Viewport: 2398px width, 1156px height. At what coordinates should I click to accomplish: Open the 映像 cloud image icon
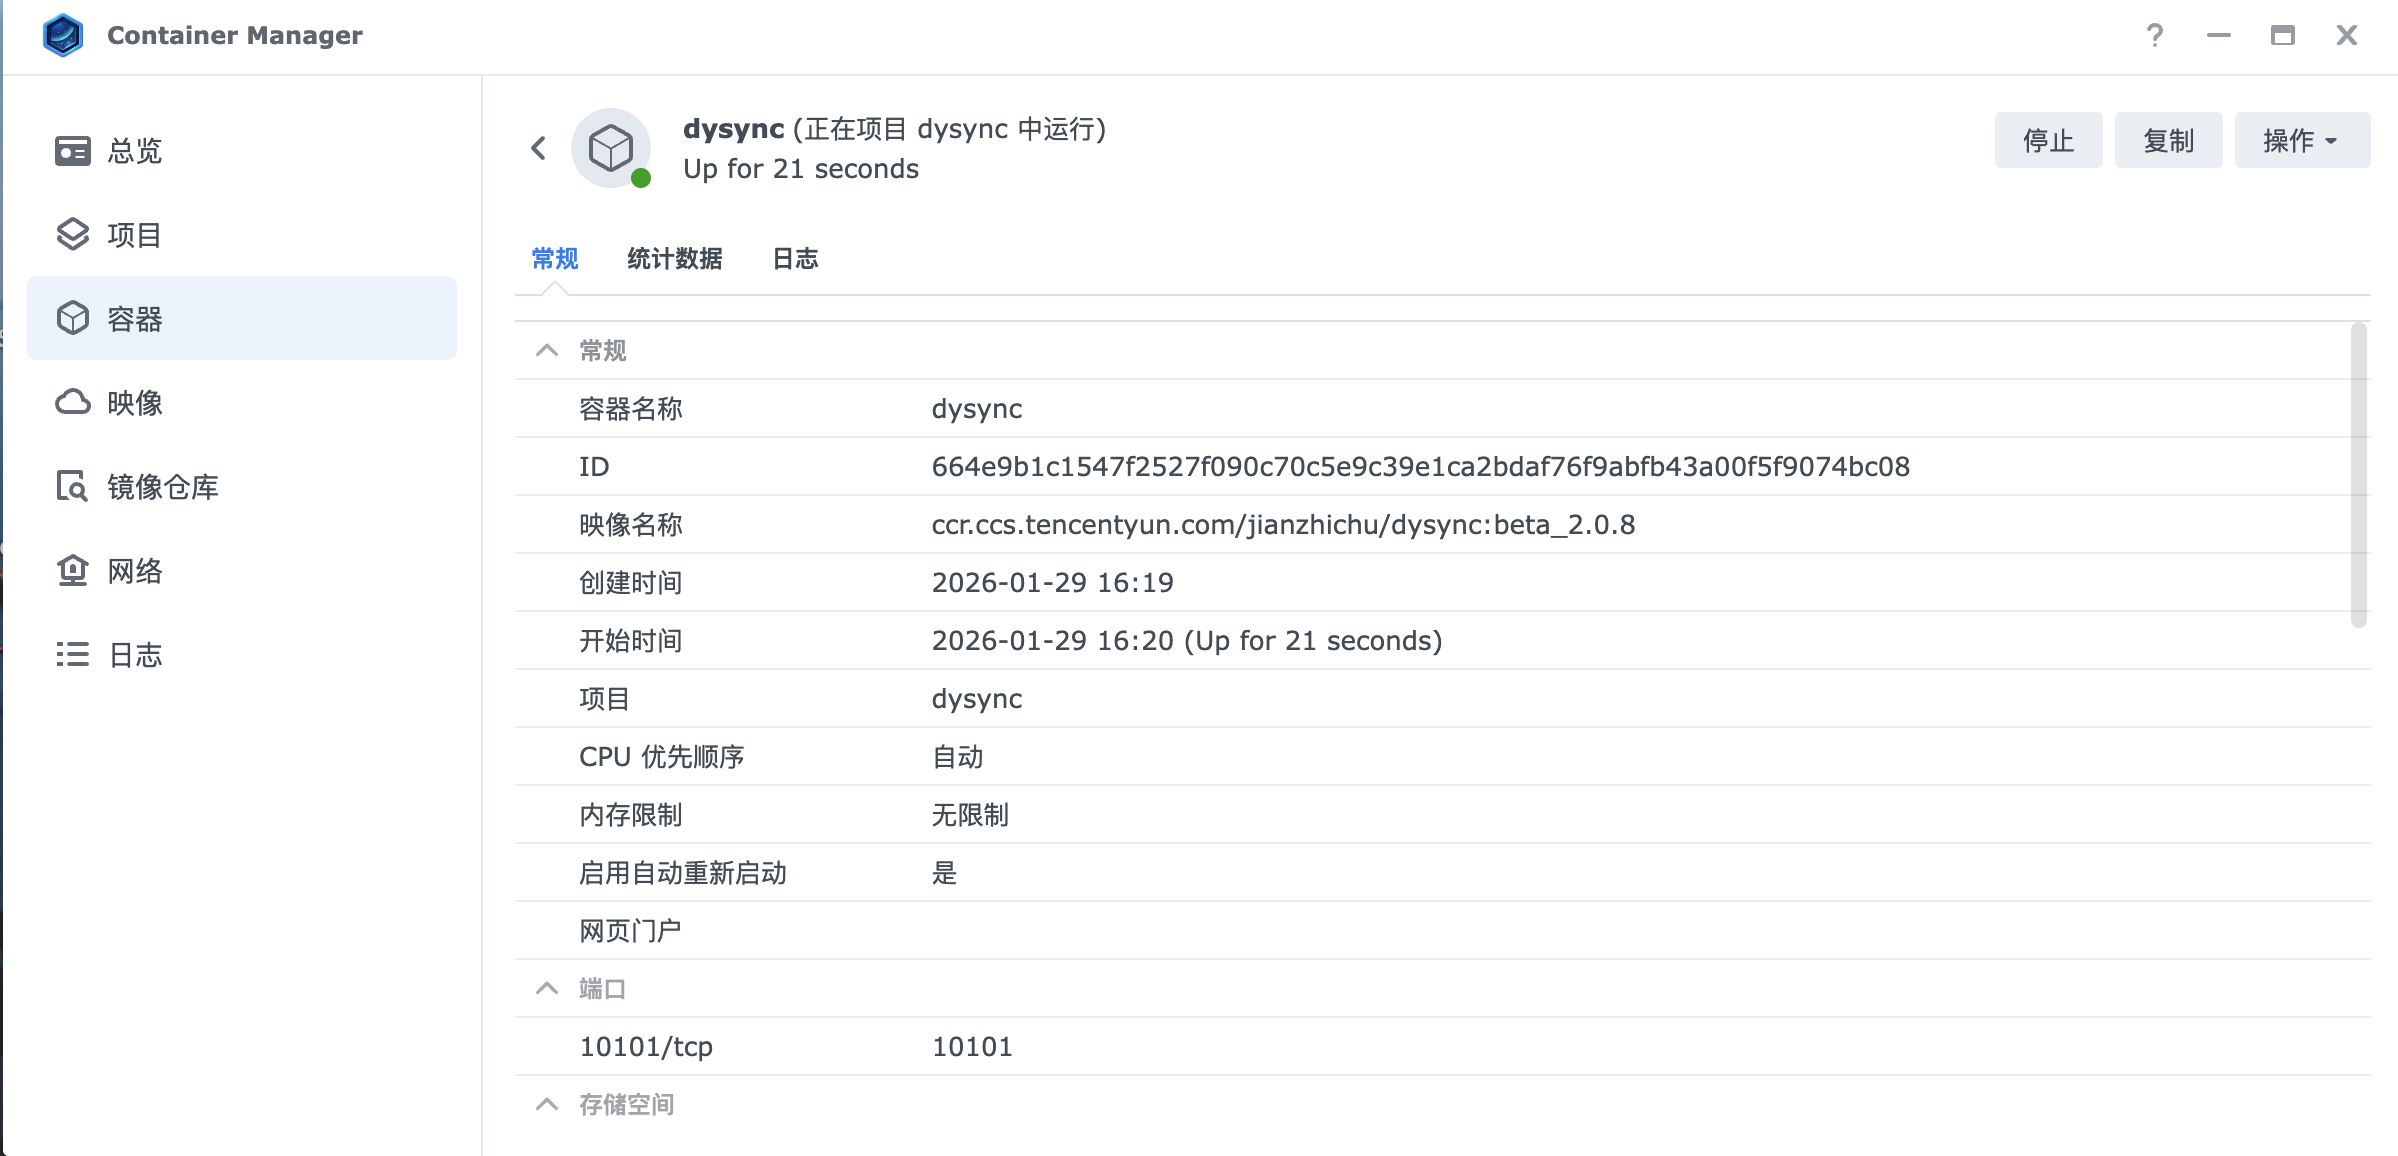[72, 403]
